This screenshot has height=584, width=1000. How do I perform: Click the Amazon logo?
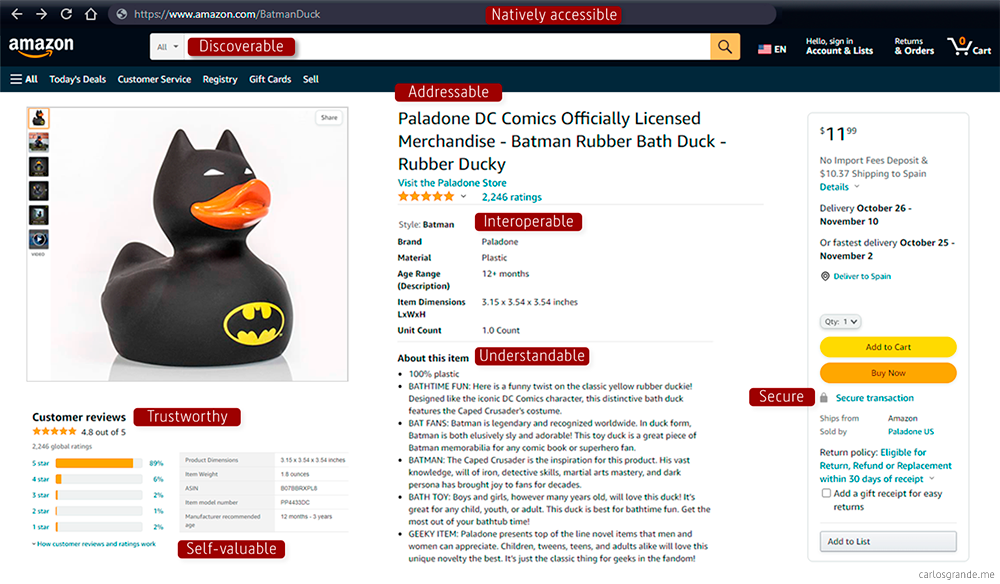pos(41,46)
